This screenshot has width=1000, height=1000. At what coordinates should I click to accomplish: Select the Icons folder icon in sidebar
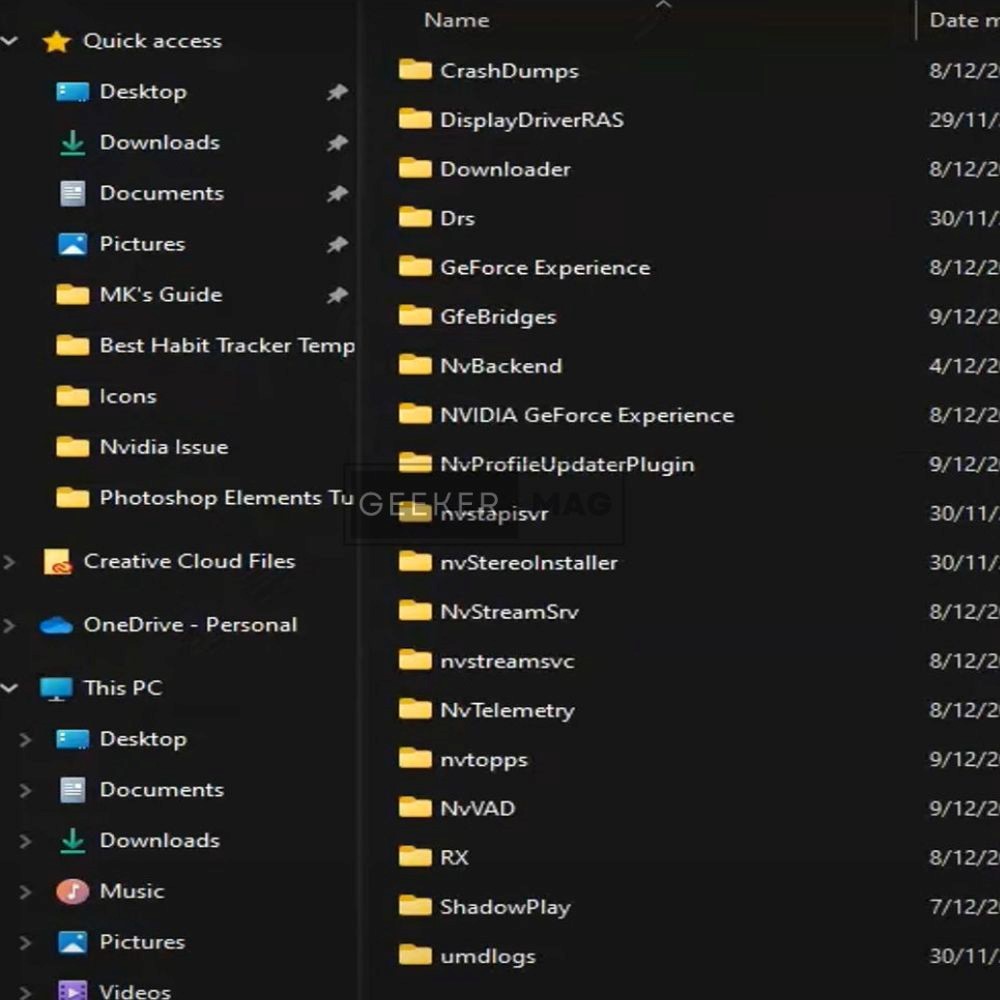point(72,396)
